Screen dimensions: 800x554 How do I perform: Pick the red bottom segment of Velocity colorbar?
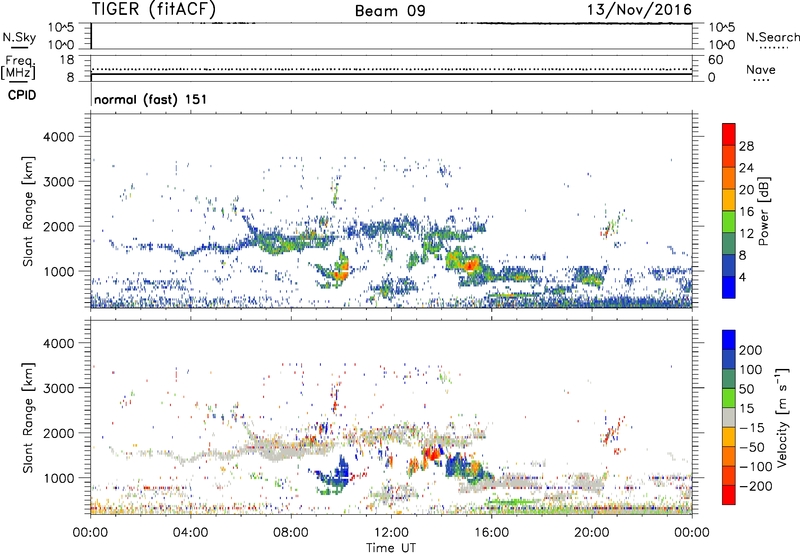point(729,495)
